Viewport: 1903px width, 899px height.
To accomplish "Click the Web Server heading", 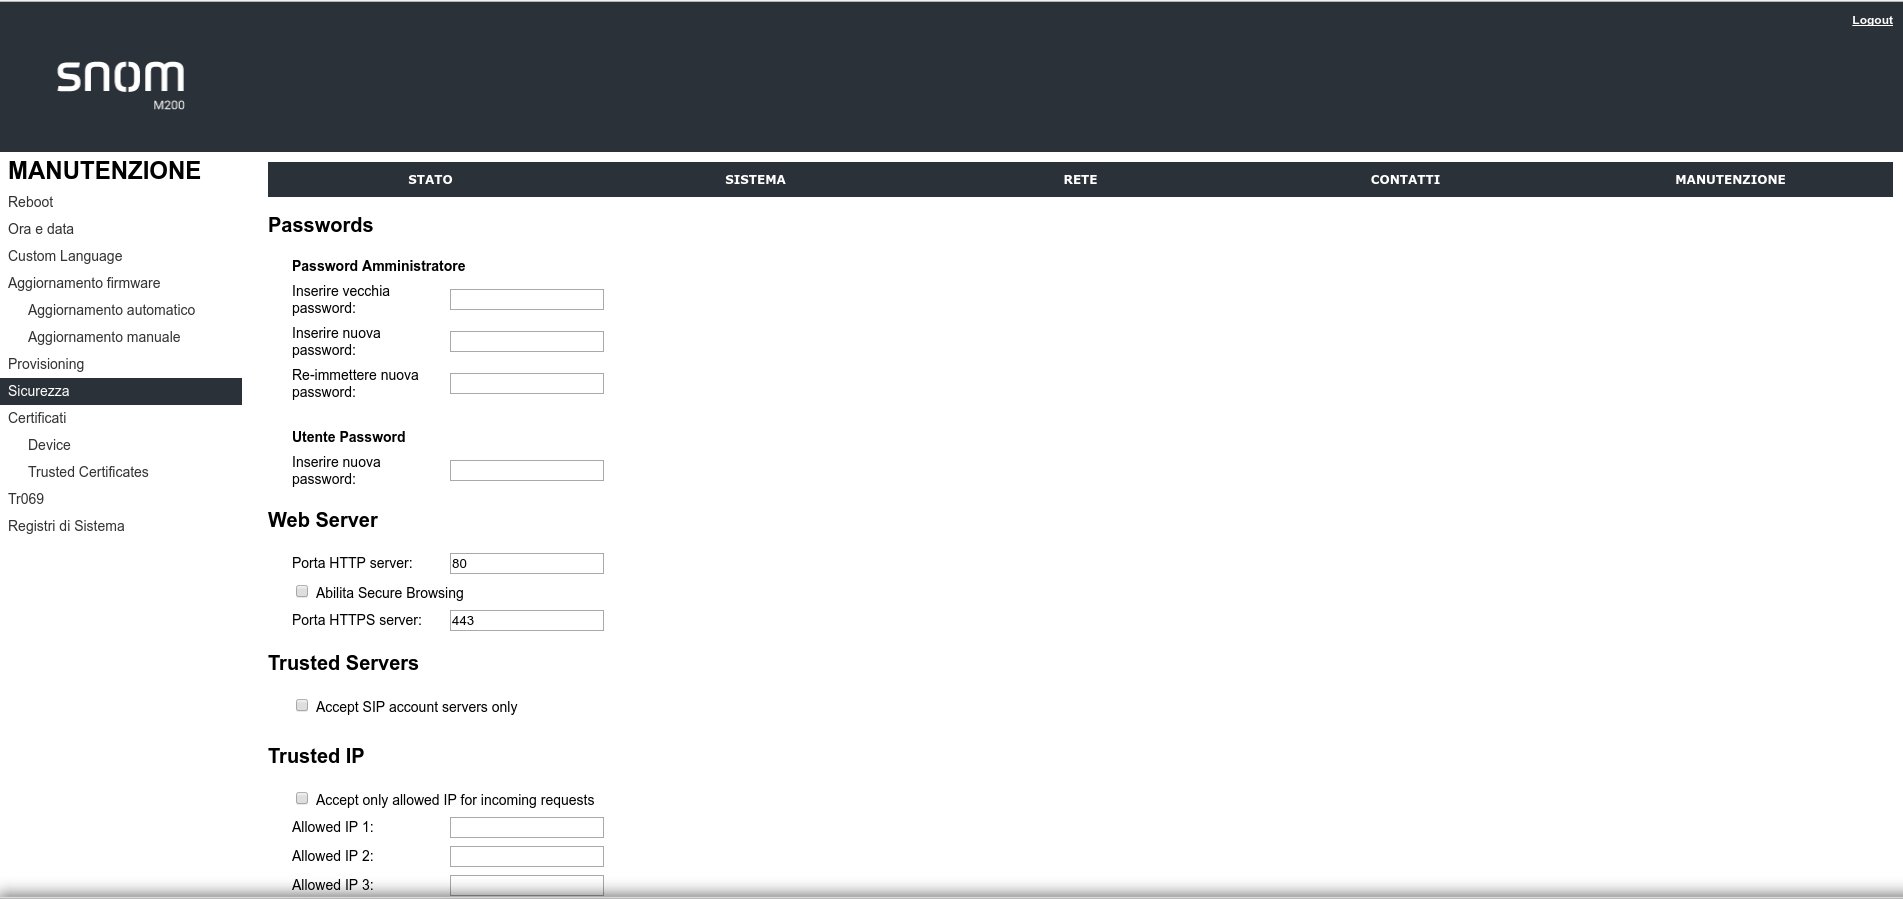I will click(x=323, y=520).
